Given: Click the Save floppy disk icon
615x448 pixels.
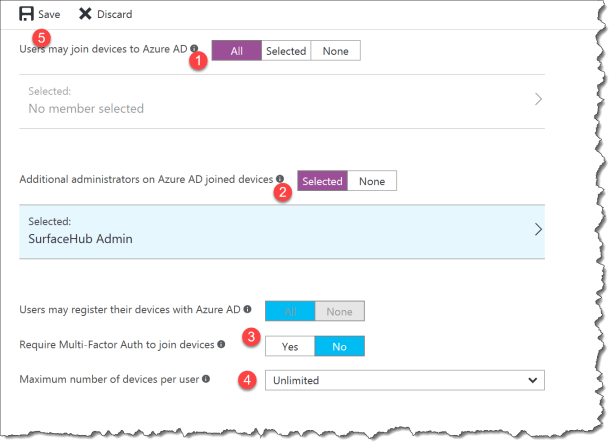Looking at the screenshot, I should pyautogui.click(x=26, y=14).
